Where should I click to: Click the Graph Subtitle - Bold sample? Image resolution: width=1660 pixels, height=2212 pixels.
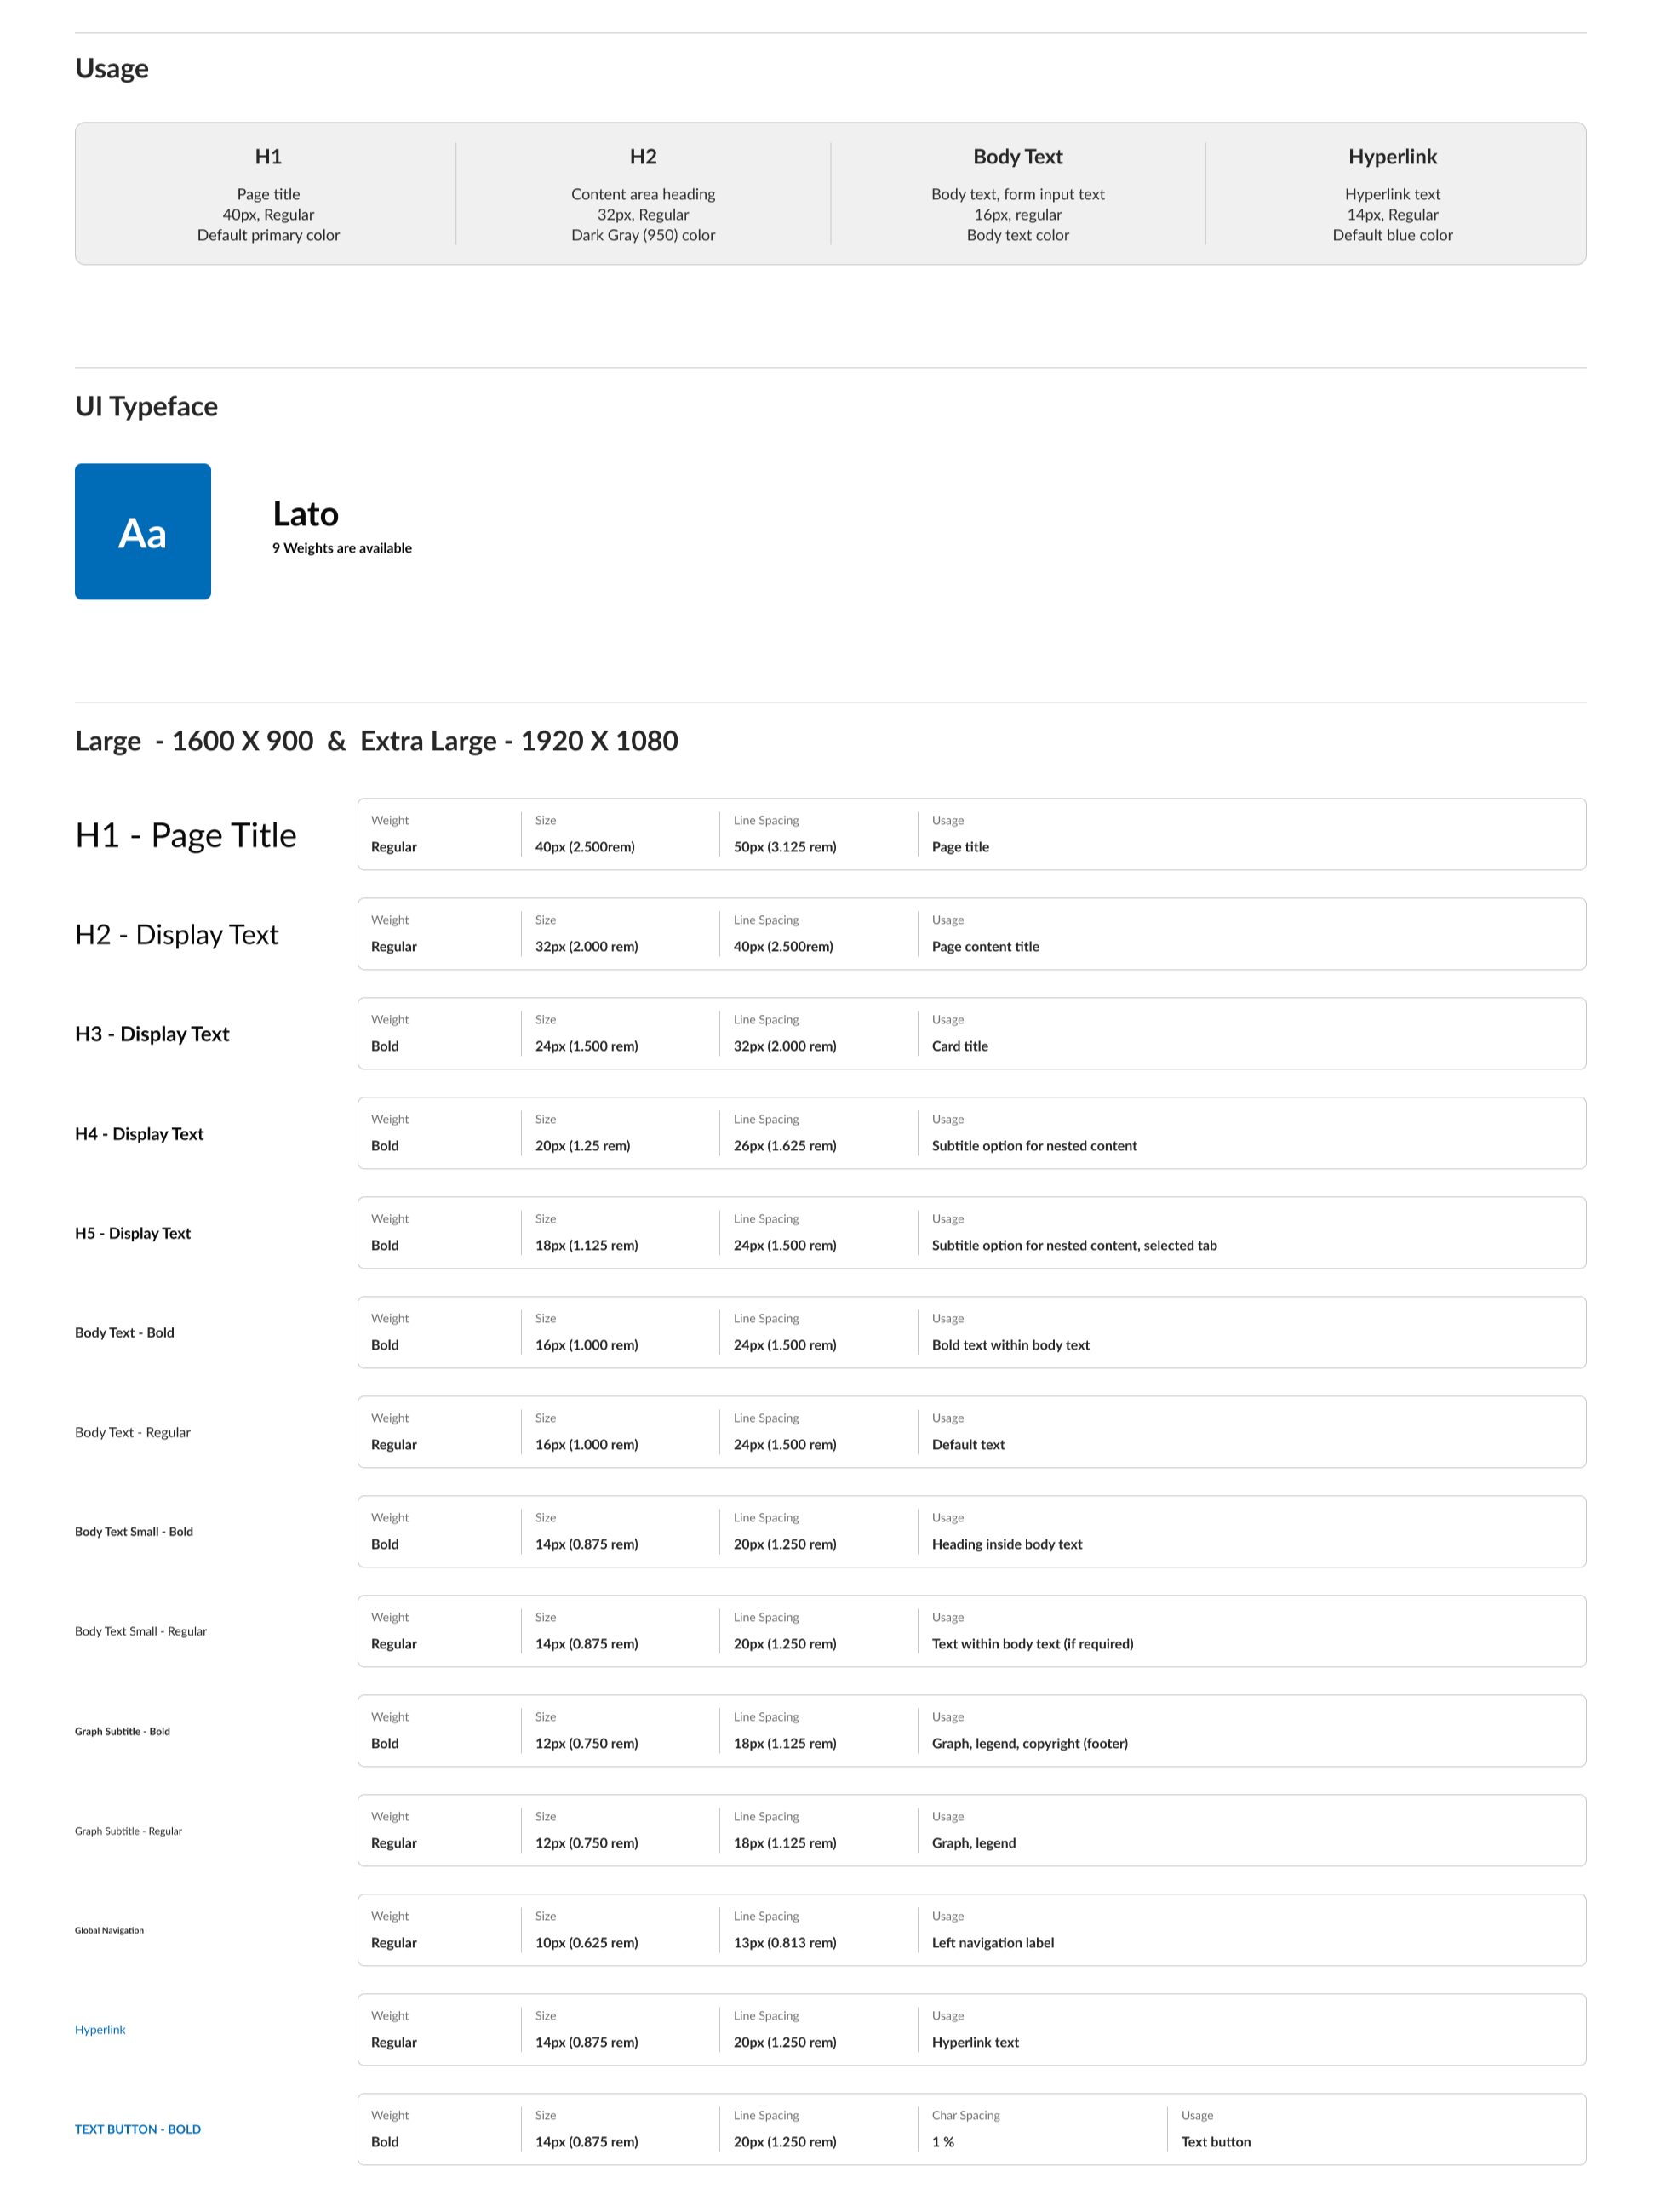(x=122, y=1731)
